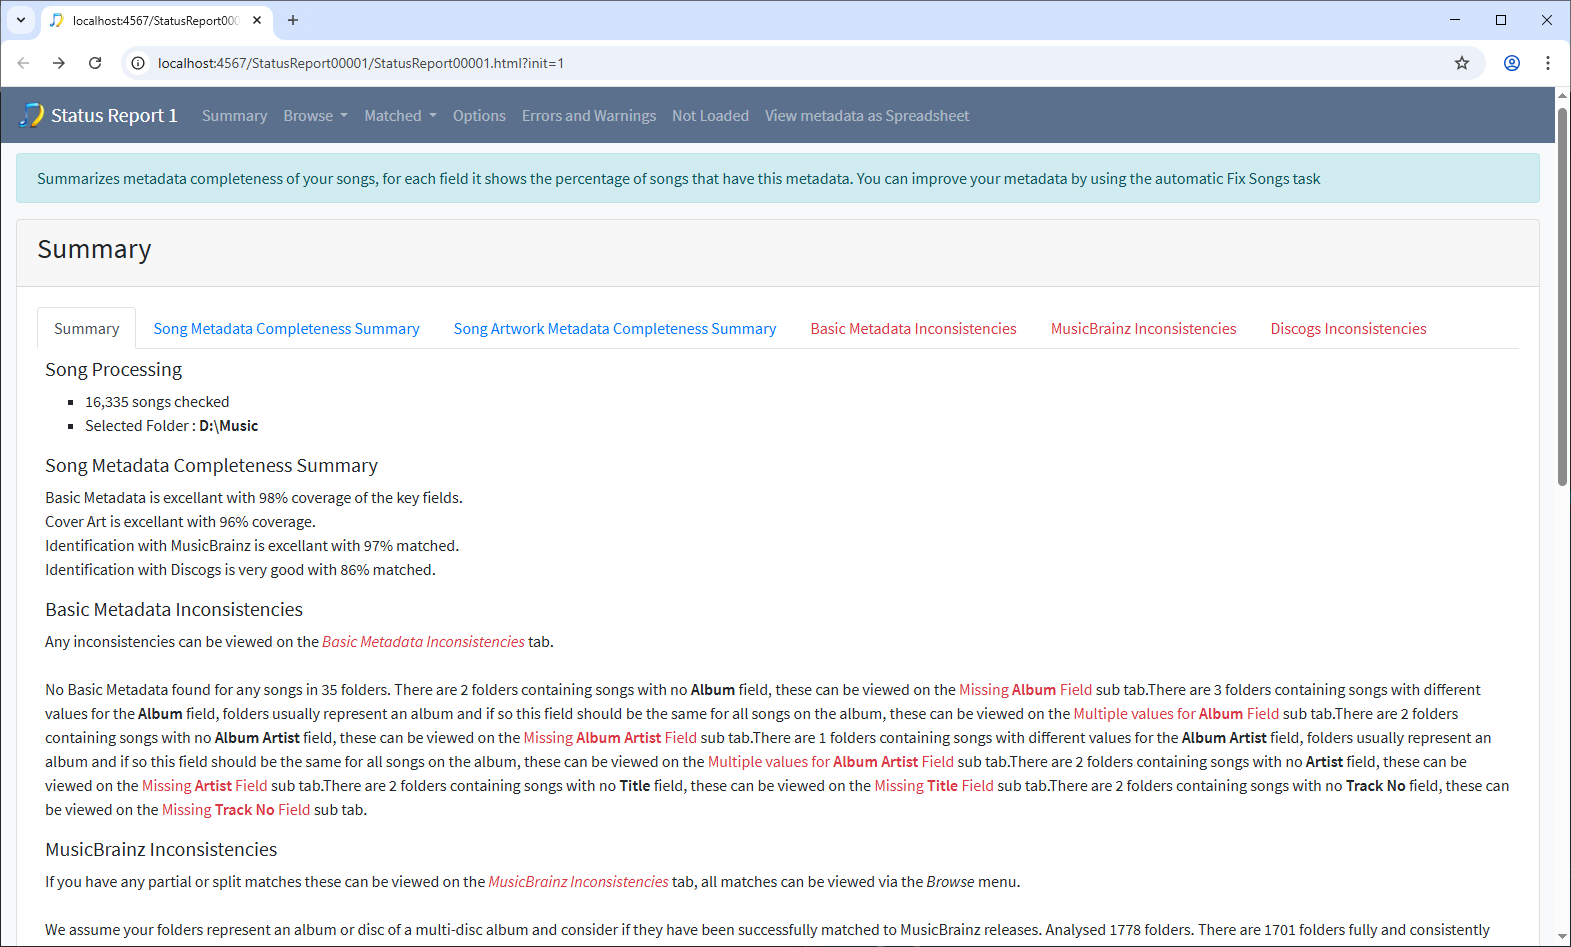Bookmark this page with star icon
This screenshot has width=1571, height=947.
pos(1462,63)
